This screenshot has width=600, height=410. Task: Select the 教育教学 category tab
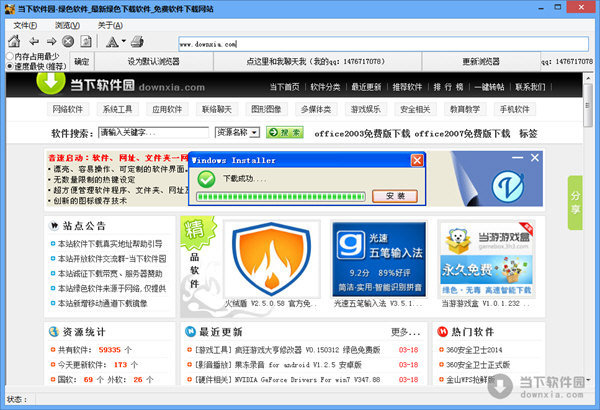pyautogui.click(x=465, y=109)
